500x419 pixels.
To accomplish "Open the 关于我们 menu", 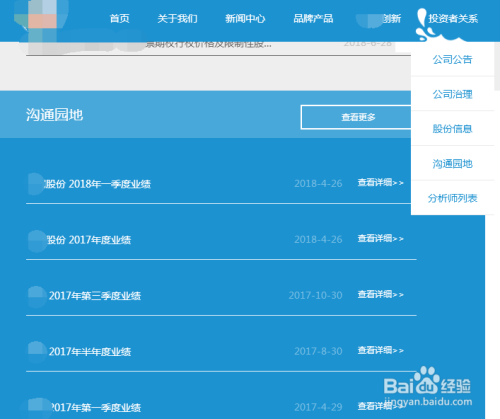I will (177, 18).
